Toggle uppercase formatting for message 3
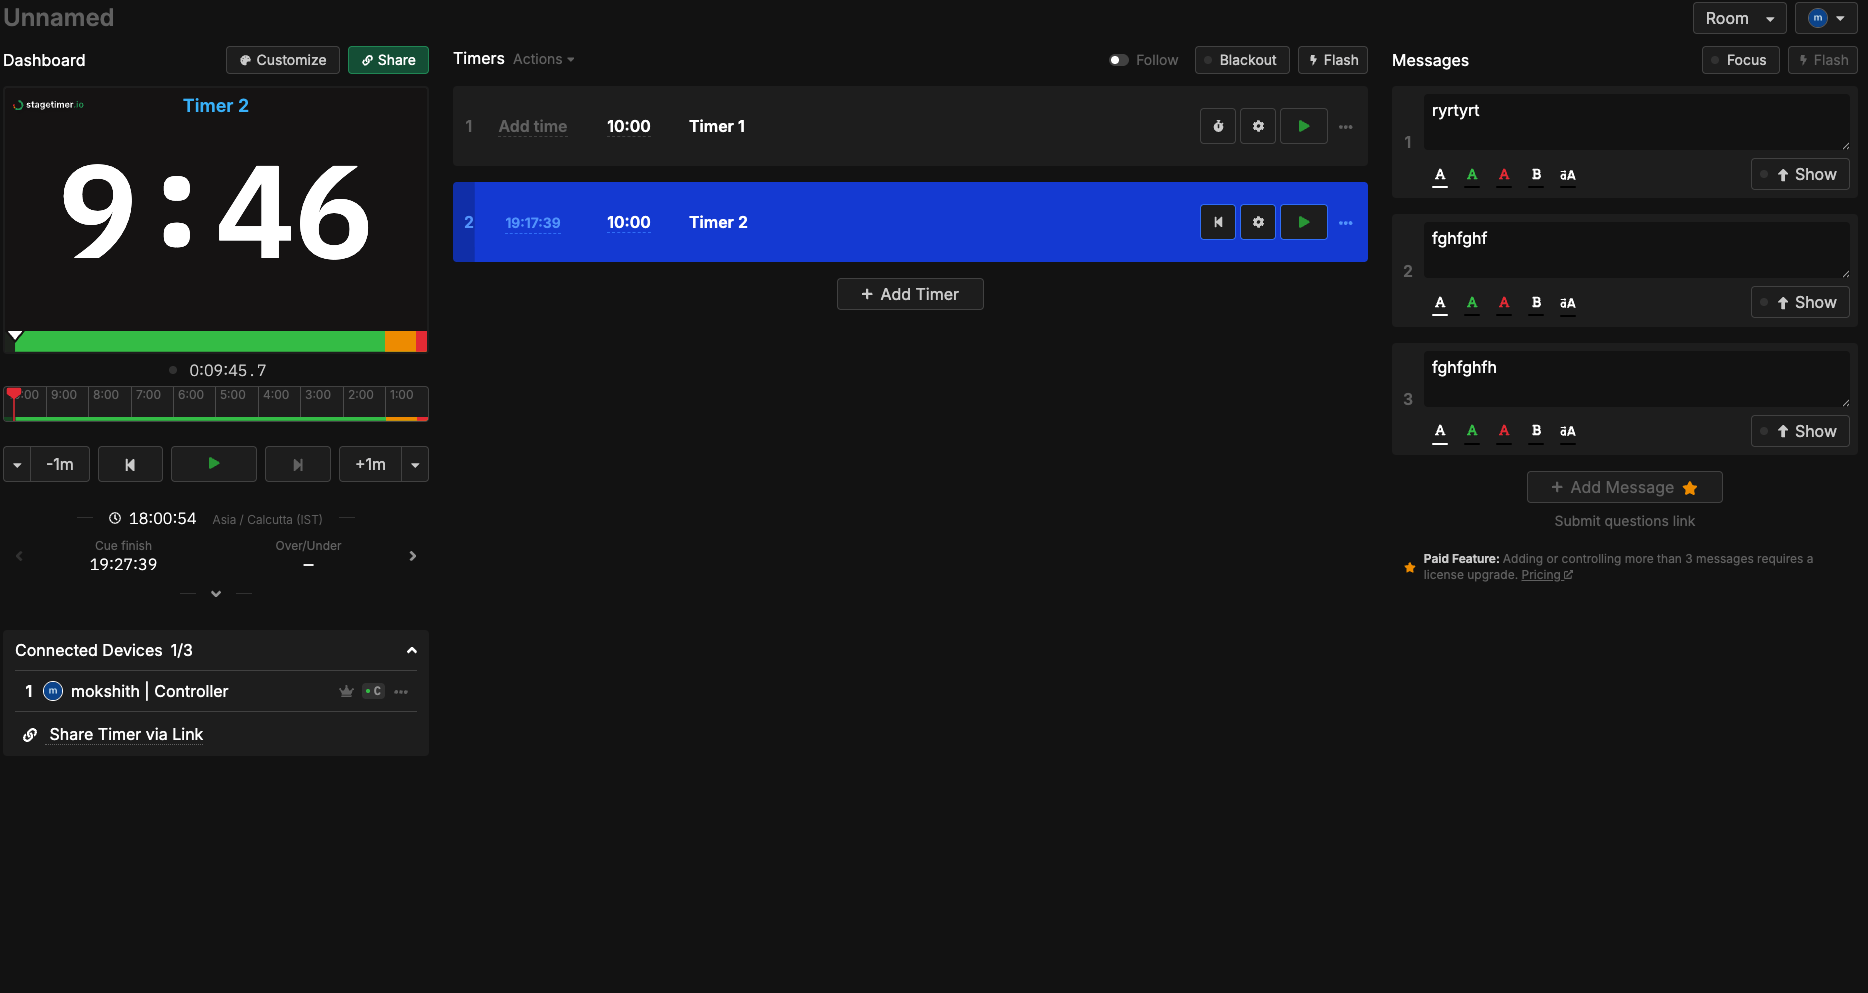The width and height of the screenshot is (1868, 993). (1567, 431)
